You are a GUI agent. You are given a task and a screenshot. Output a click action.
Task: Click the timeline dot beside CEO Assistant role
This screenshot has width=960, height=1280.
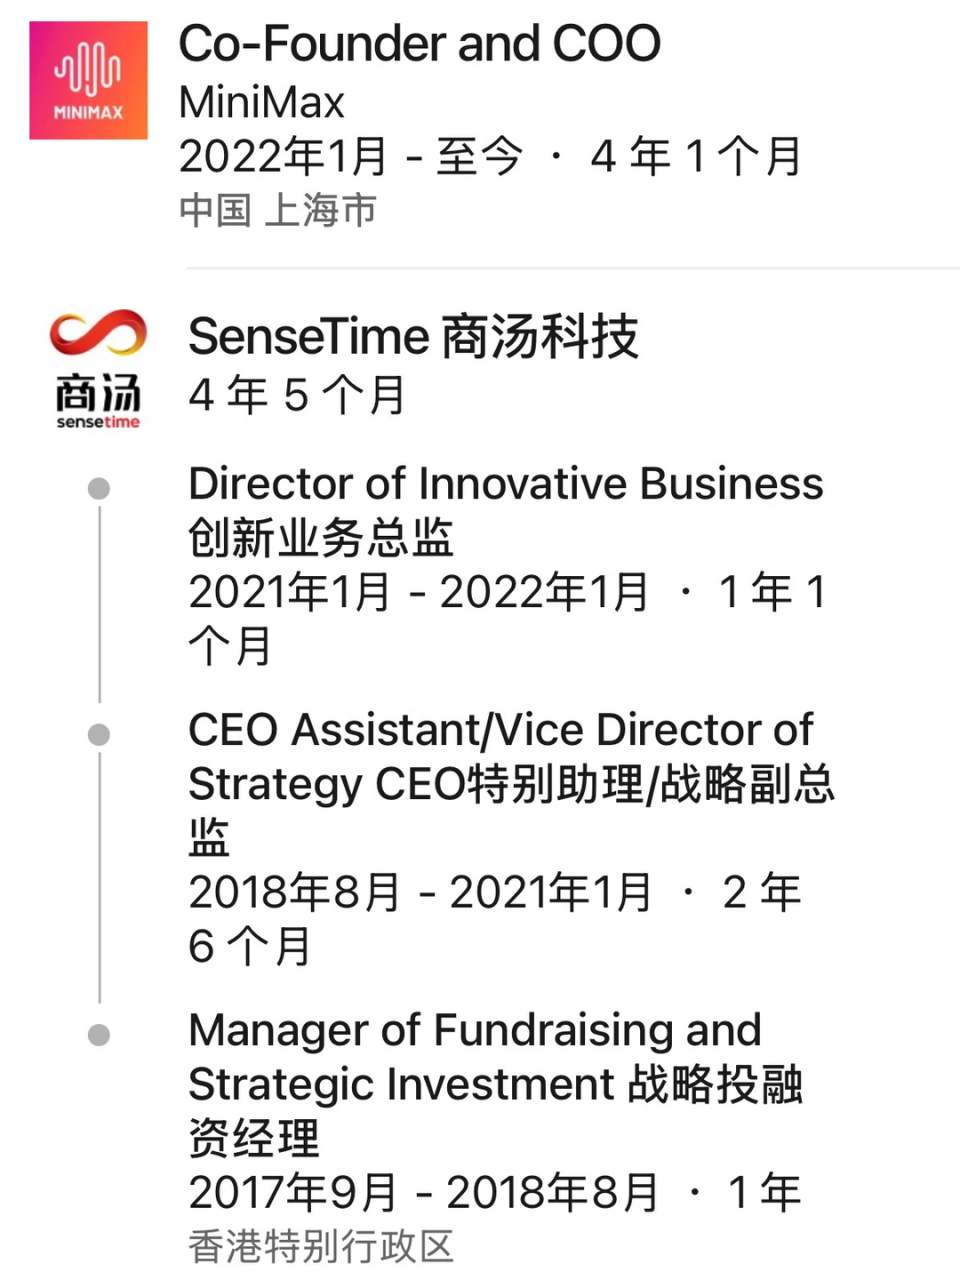click(x=98, y=733)
